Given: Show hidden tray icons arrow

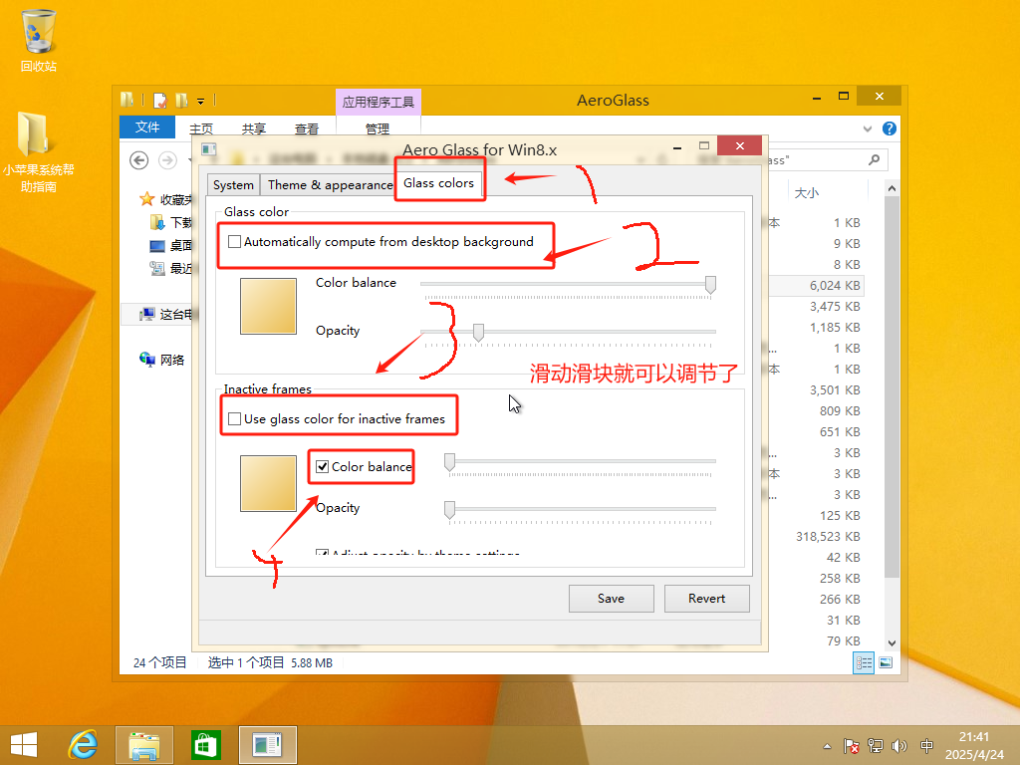Looking at the screenshot, I should tap(827, 747).
